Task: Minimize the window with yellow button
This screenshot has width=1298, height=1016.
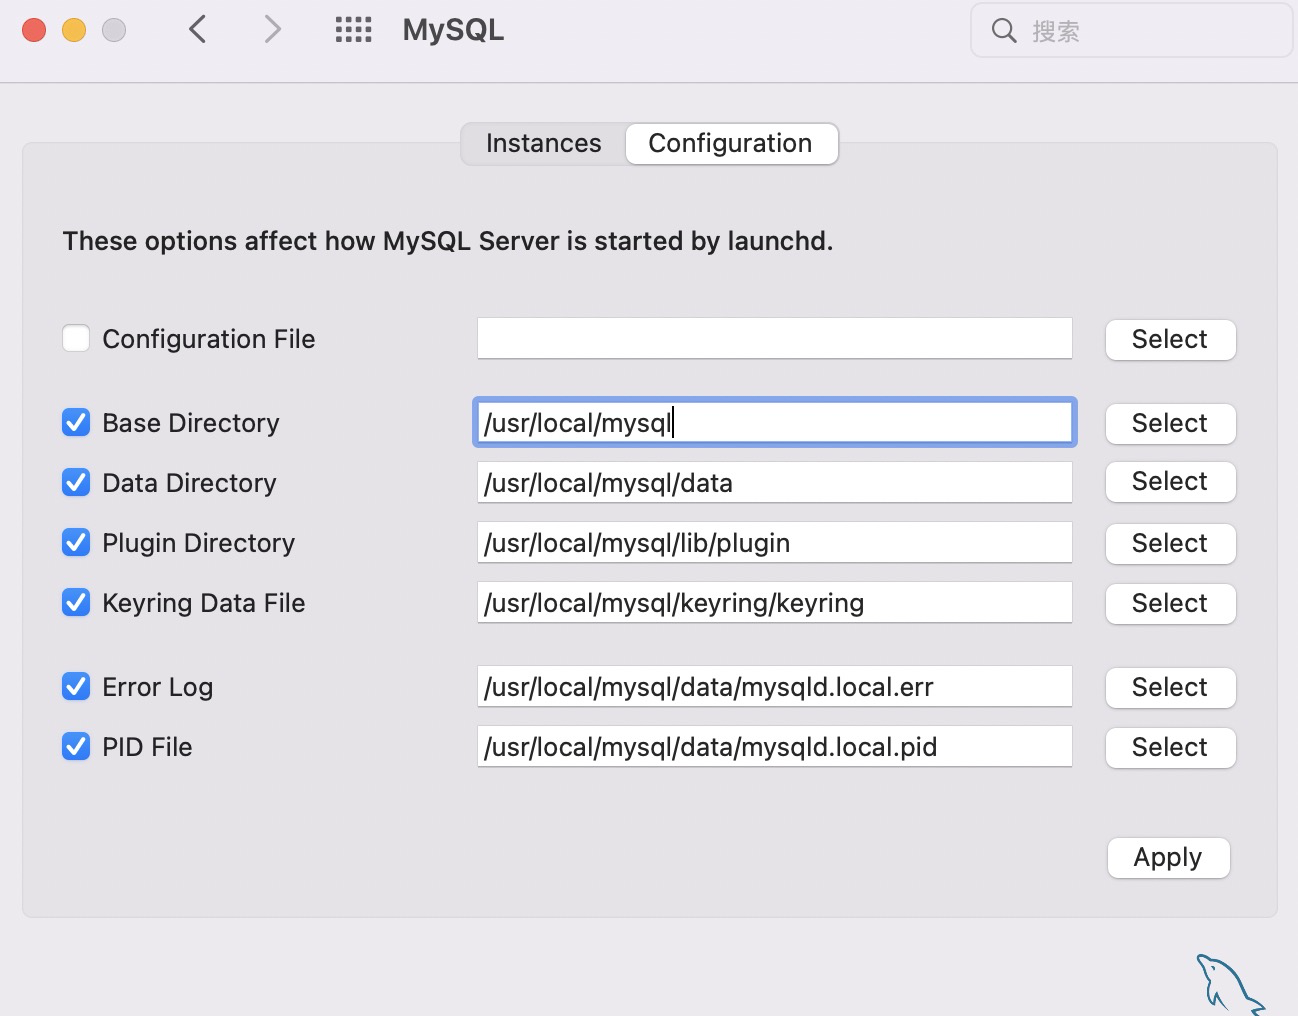Action: tap(74, 30)
